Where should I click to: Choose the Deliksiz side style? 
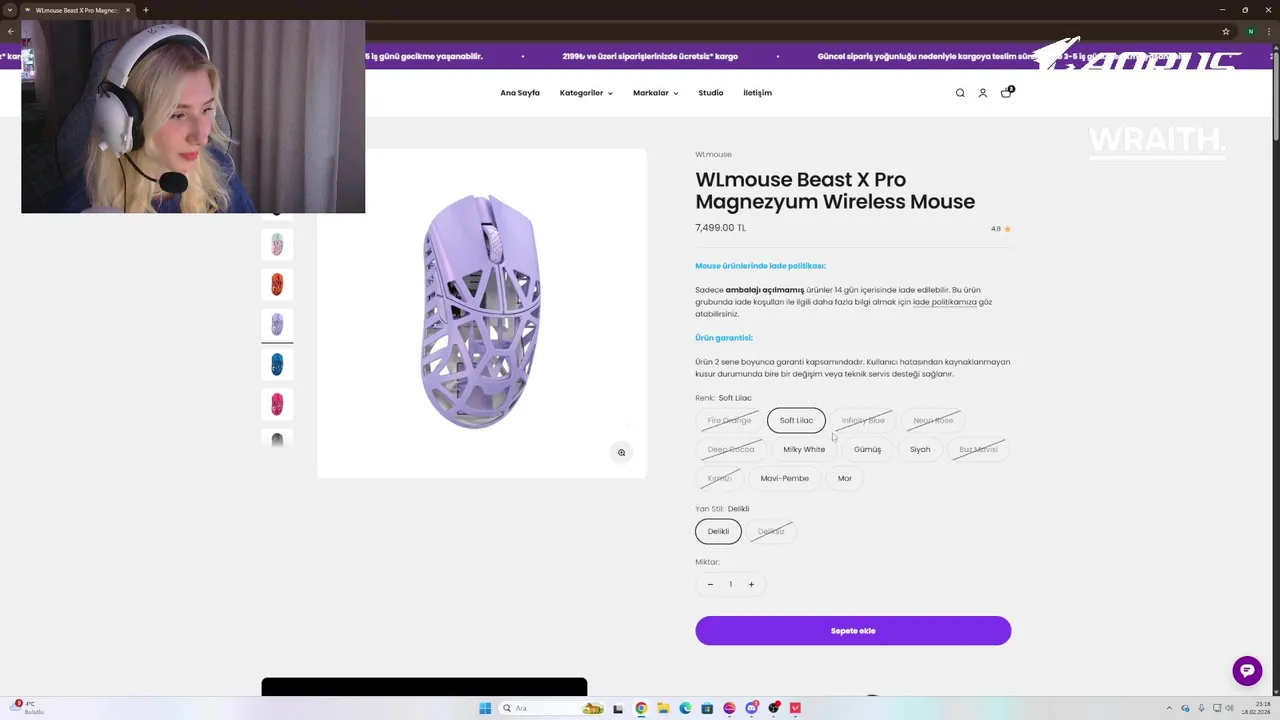(771, 532)
